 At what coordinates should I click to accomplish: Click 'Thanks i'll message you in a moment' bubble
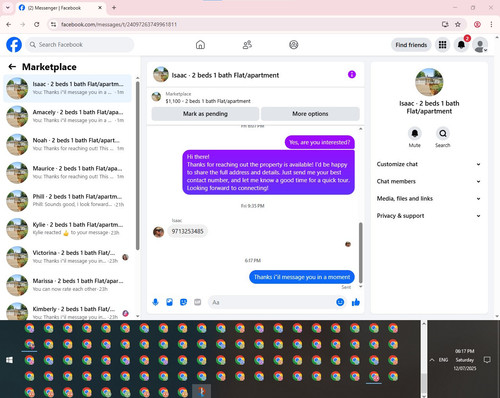pyautogui.click(x=302, y=277)
